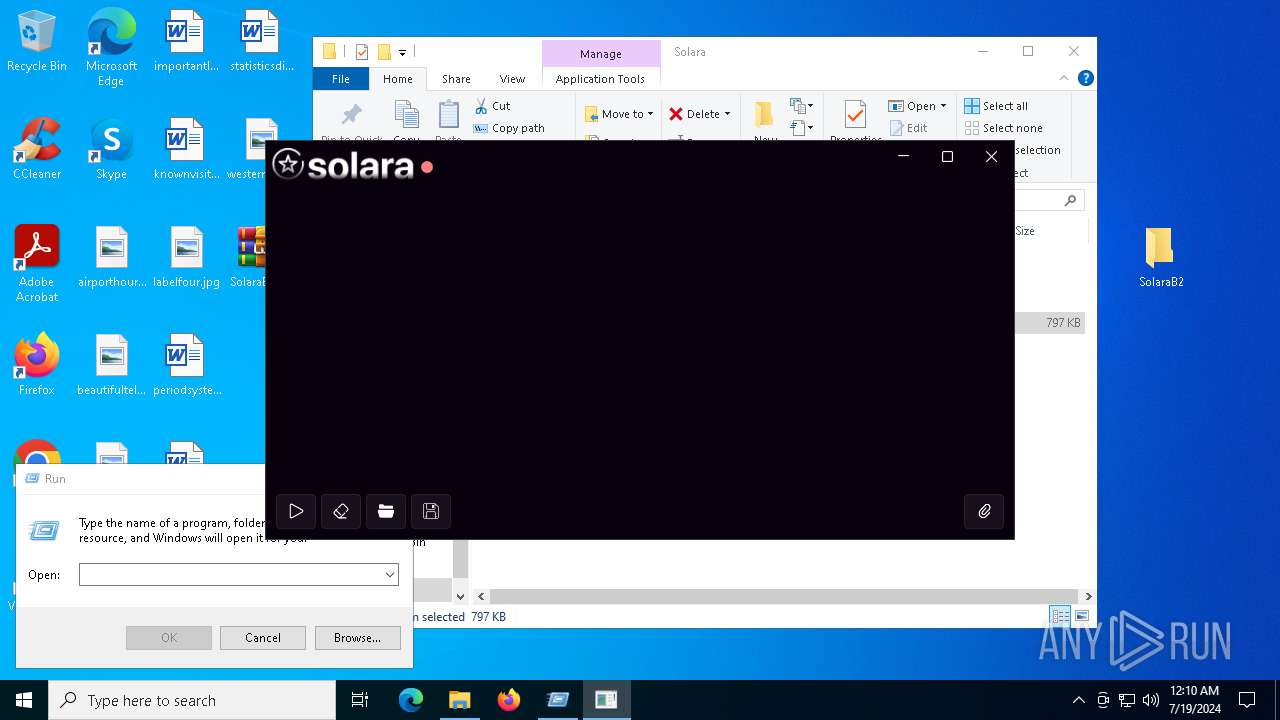
Task: Select the beautifultel image file on desktop
Action: 112,365
